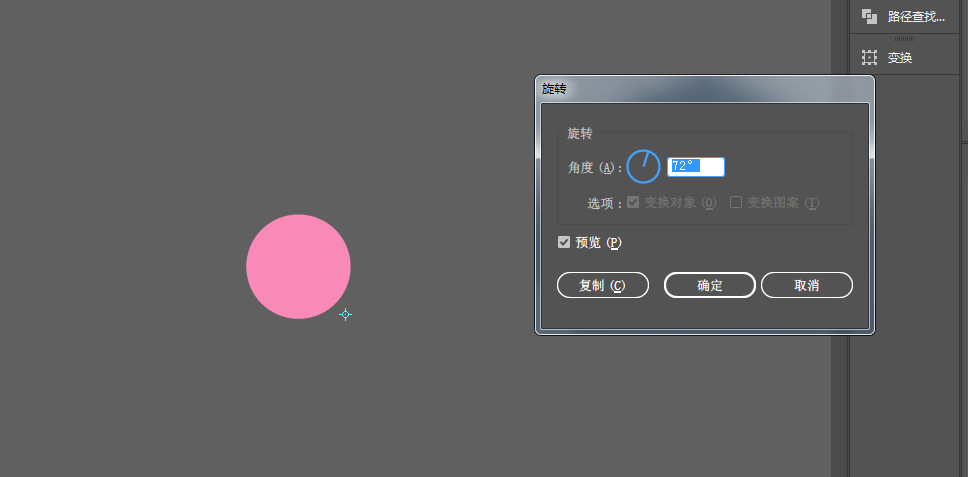Uncheck the 预览 (P) preview checkbox

click(564, 243)
